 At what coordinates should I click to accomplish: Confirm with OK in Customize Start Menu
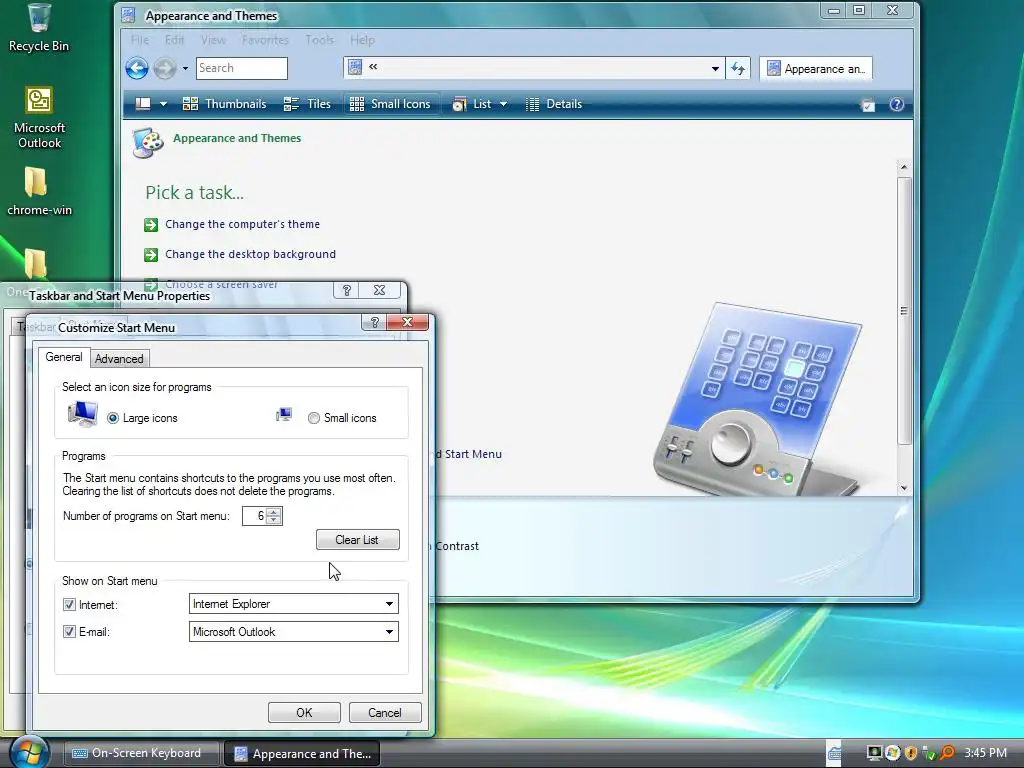pos(304,712)
